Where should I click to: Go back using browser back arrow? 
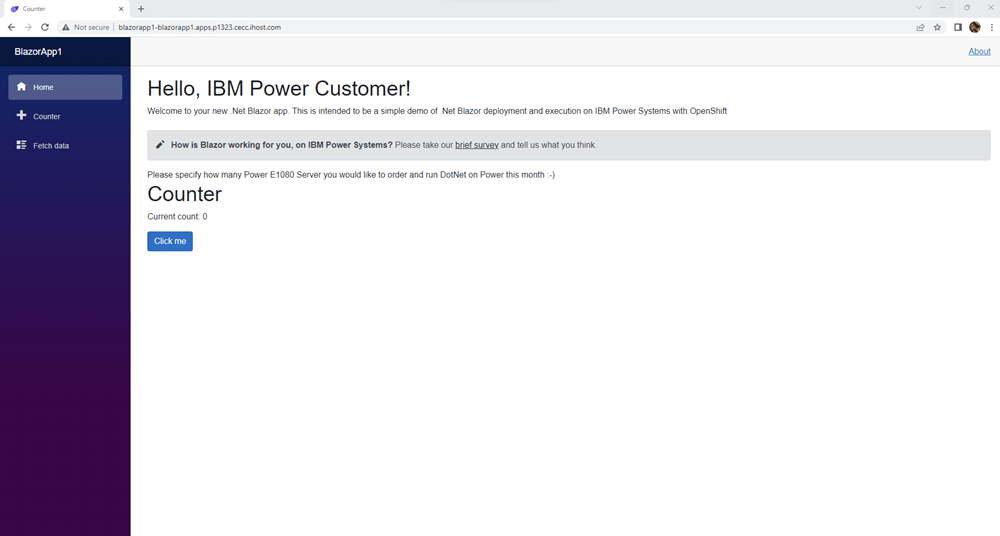(x=11, y=27)
